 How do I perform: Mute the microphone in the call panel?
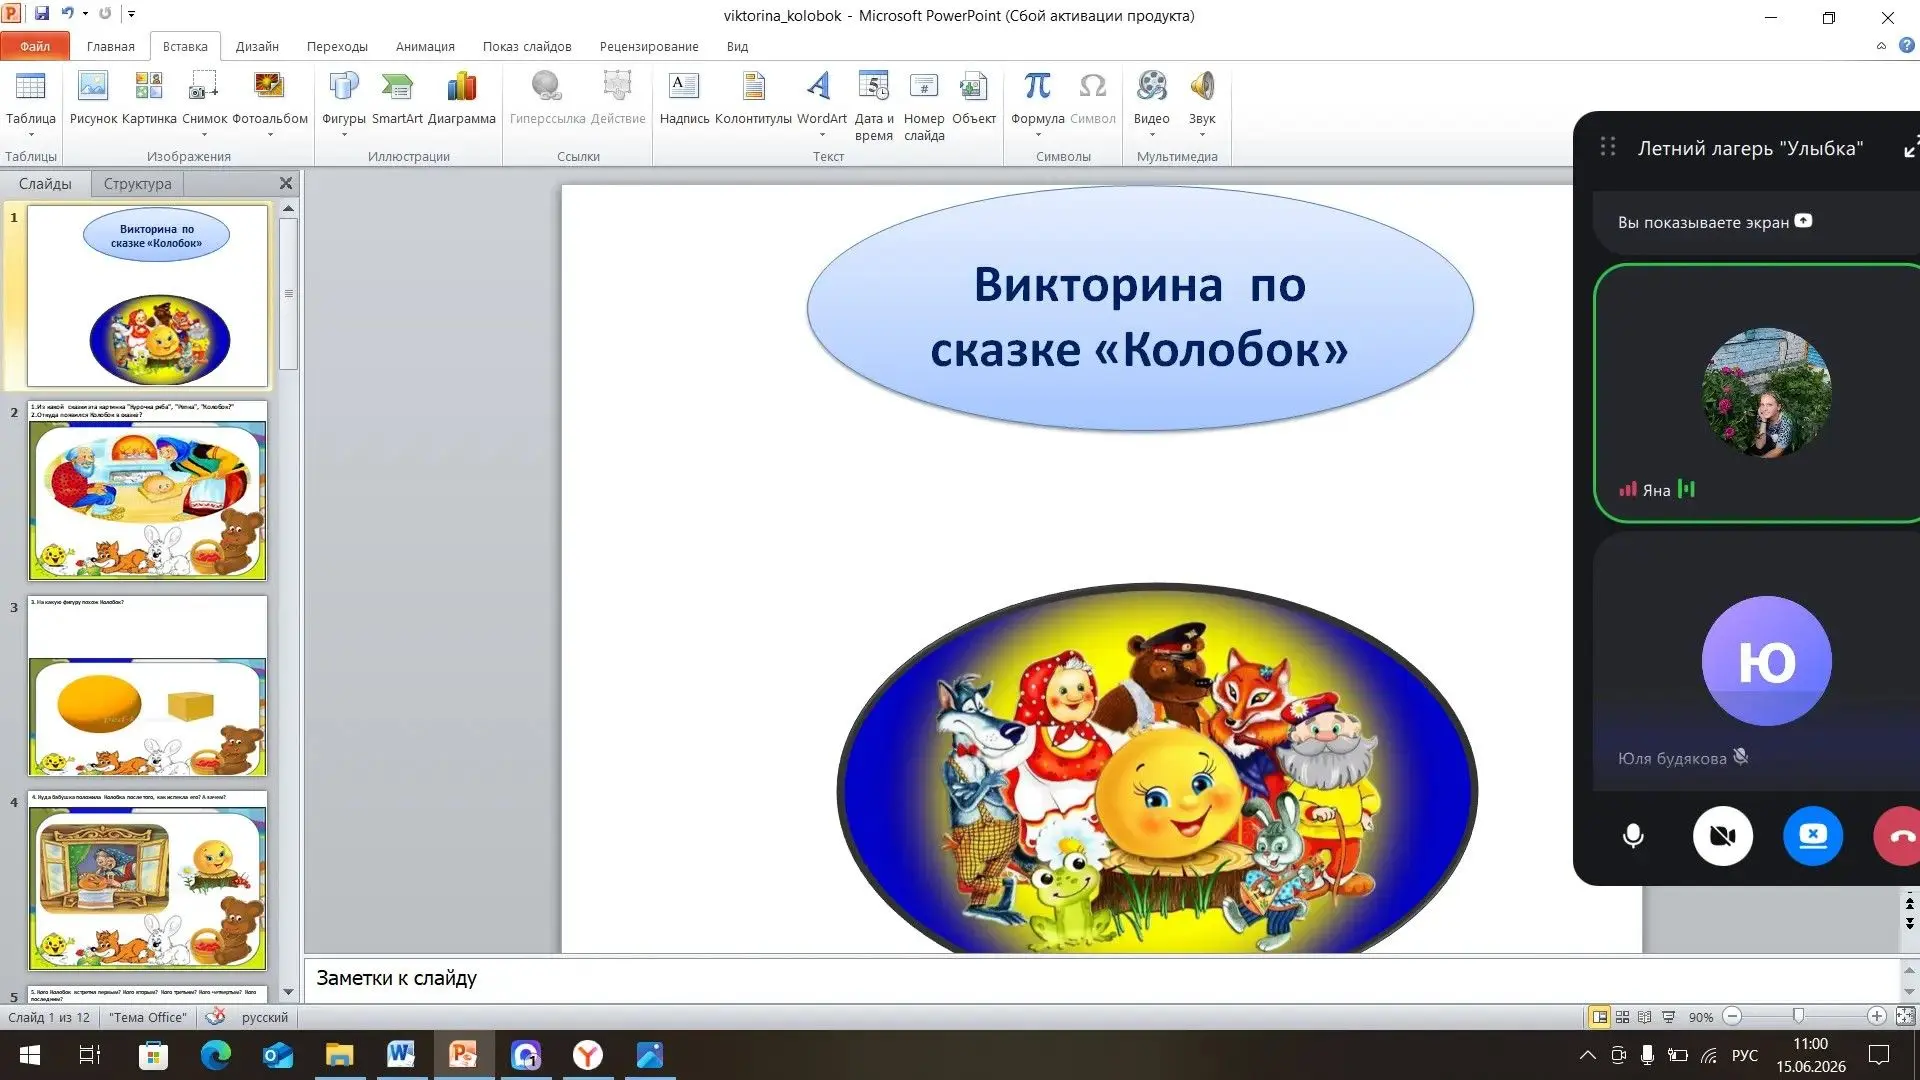pos(1633,836)
